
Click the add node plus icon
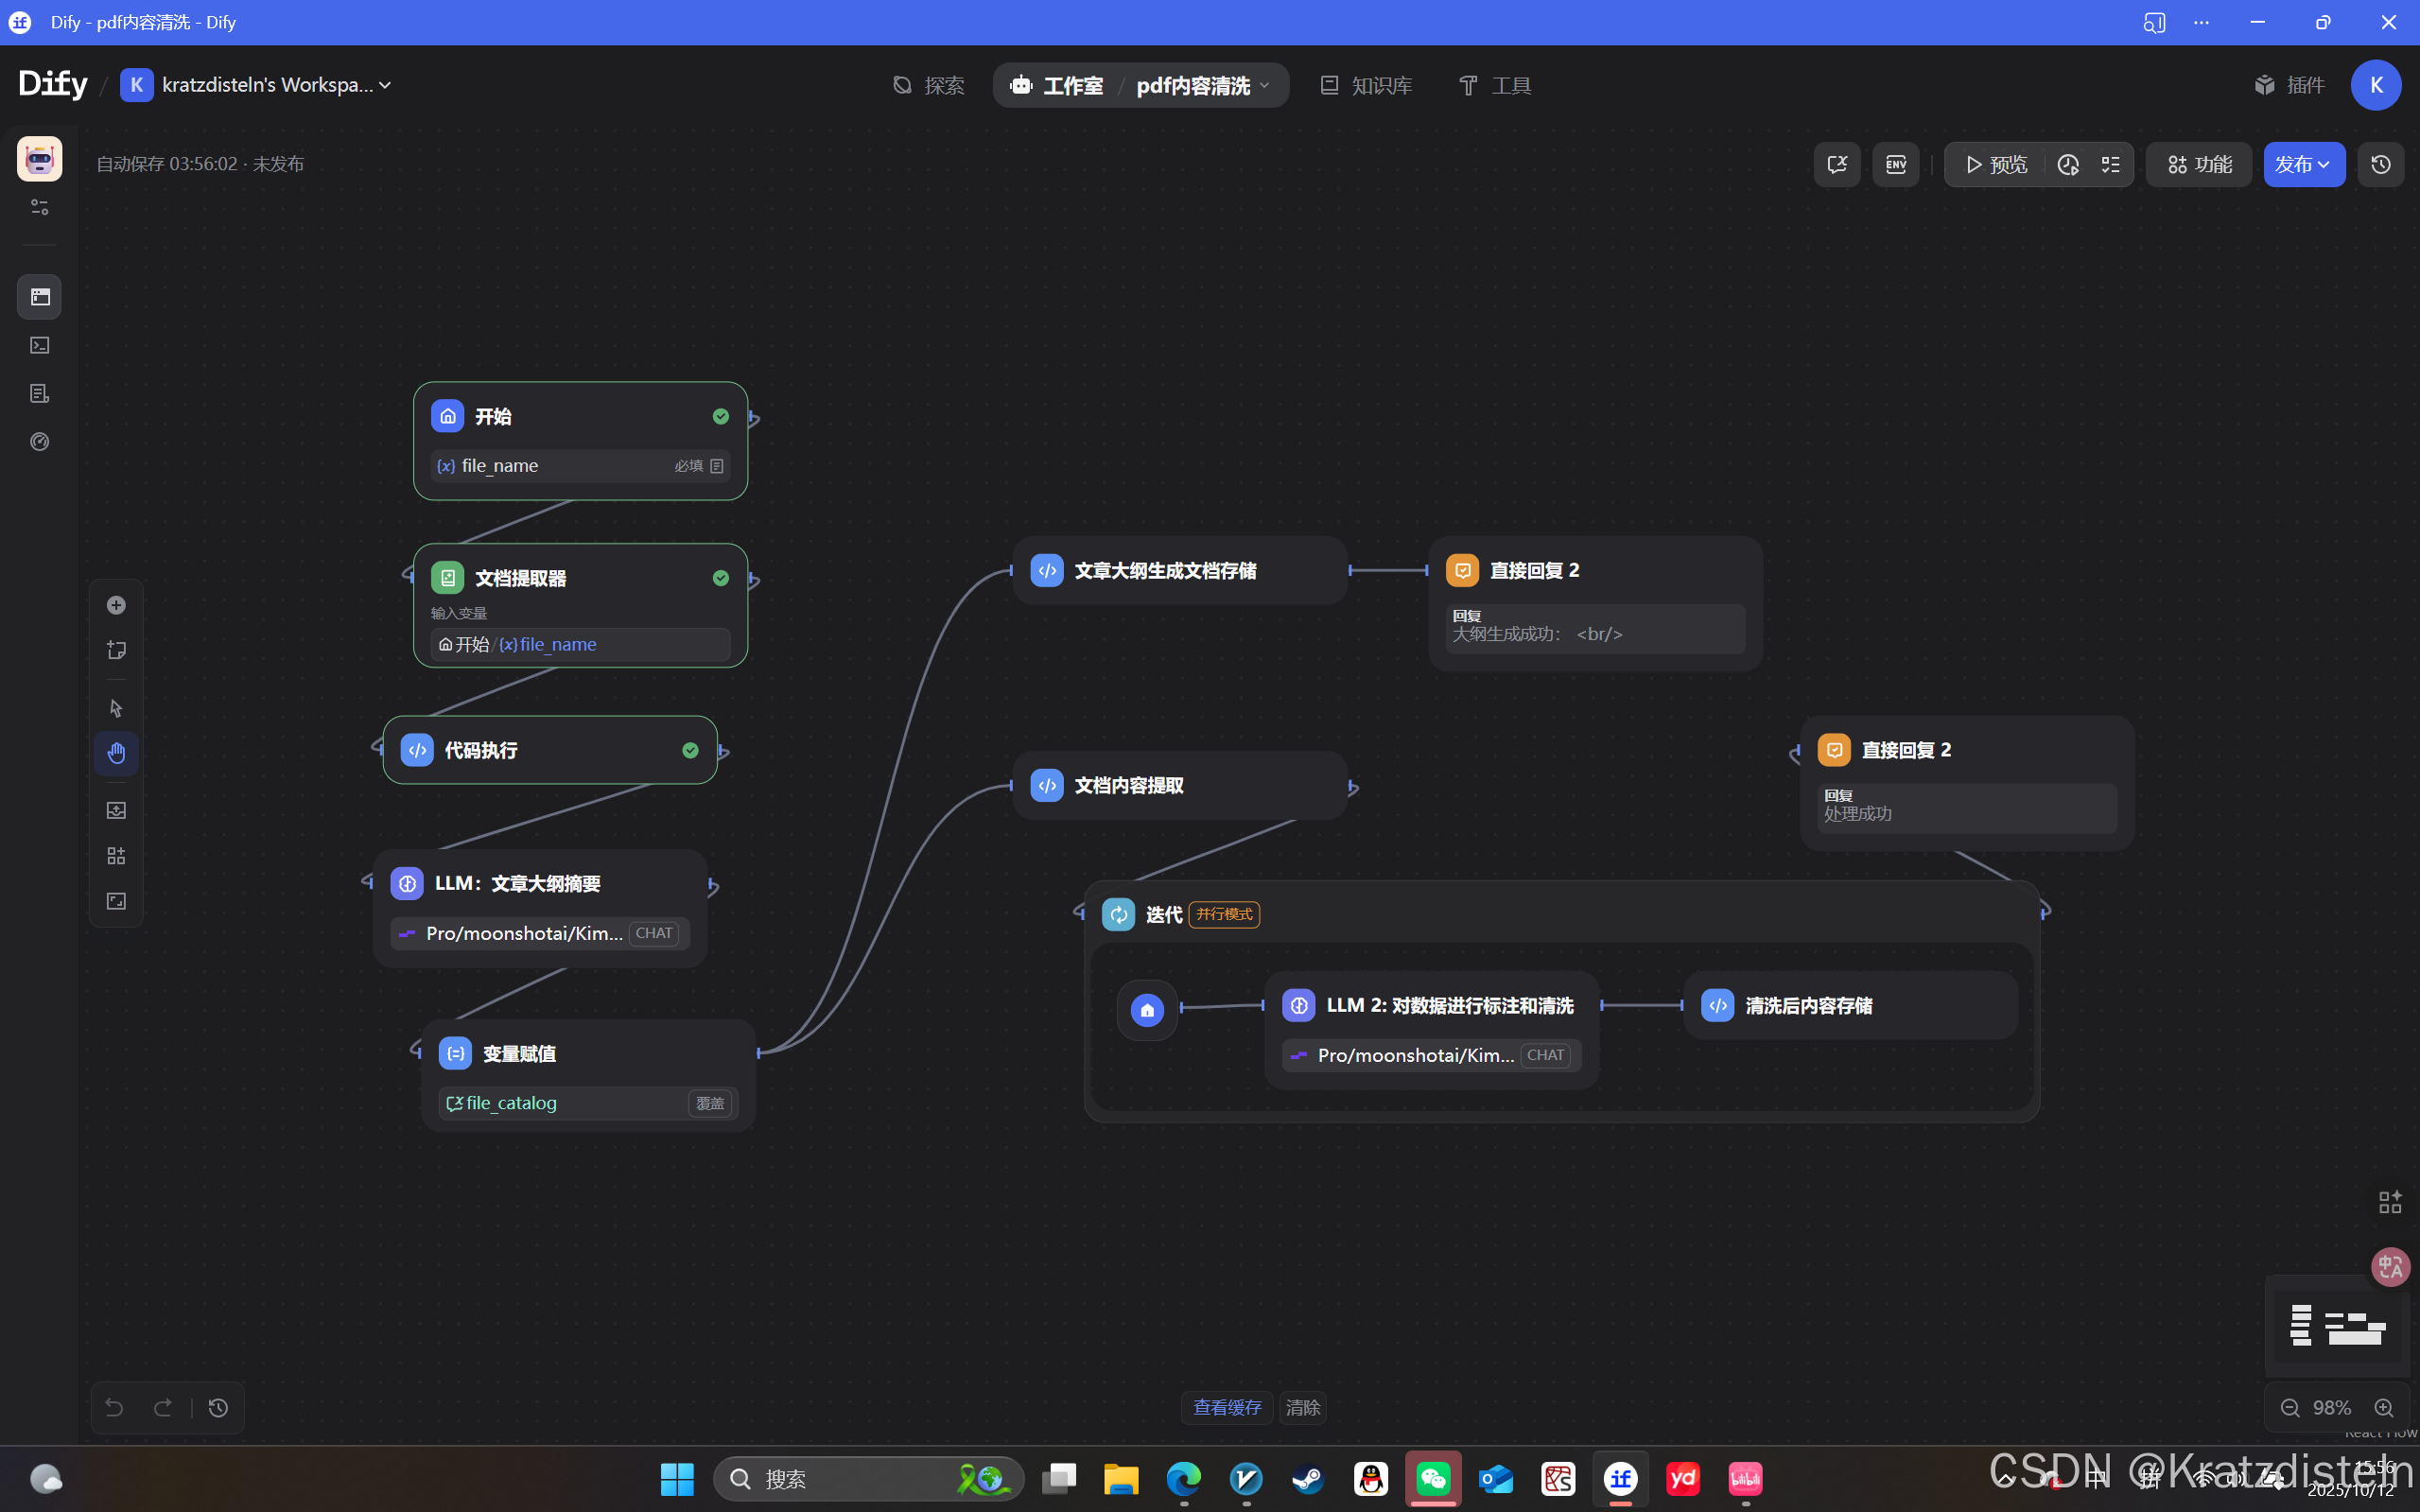pyautogui.click(x=116, y=605)
